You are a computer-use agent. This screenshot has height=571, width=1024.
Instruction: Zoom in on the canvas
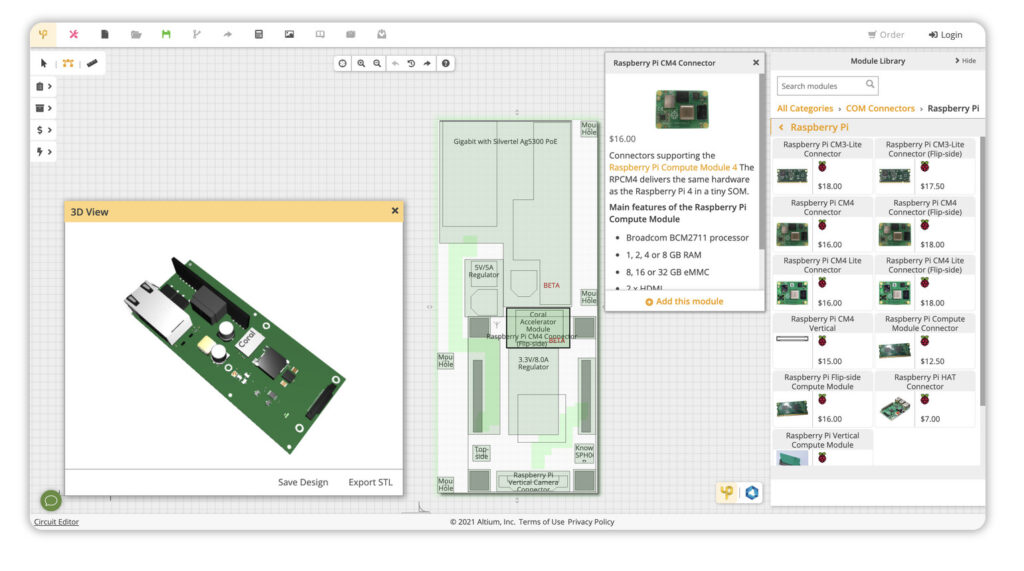point(361,63)
